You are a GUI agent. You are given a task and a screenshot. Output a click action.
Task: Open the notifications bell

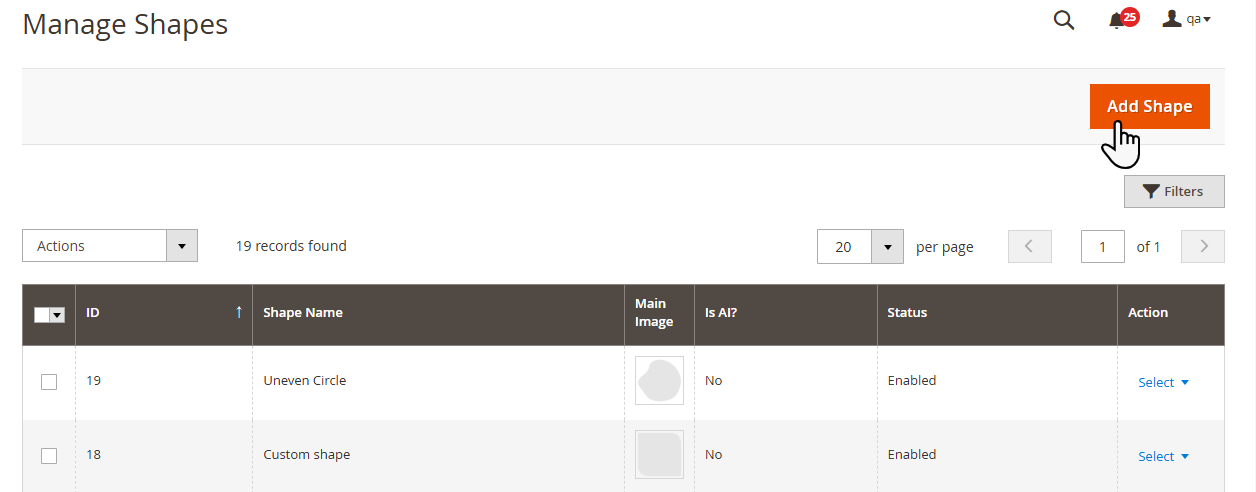[1118, 21]
